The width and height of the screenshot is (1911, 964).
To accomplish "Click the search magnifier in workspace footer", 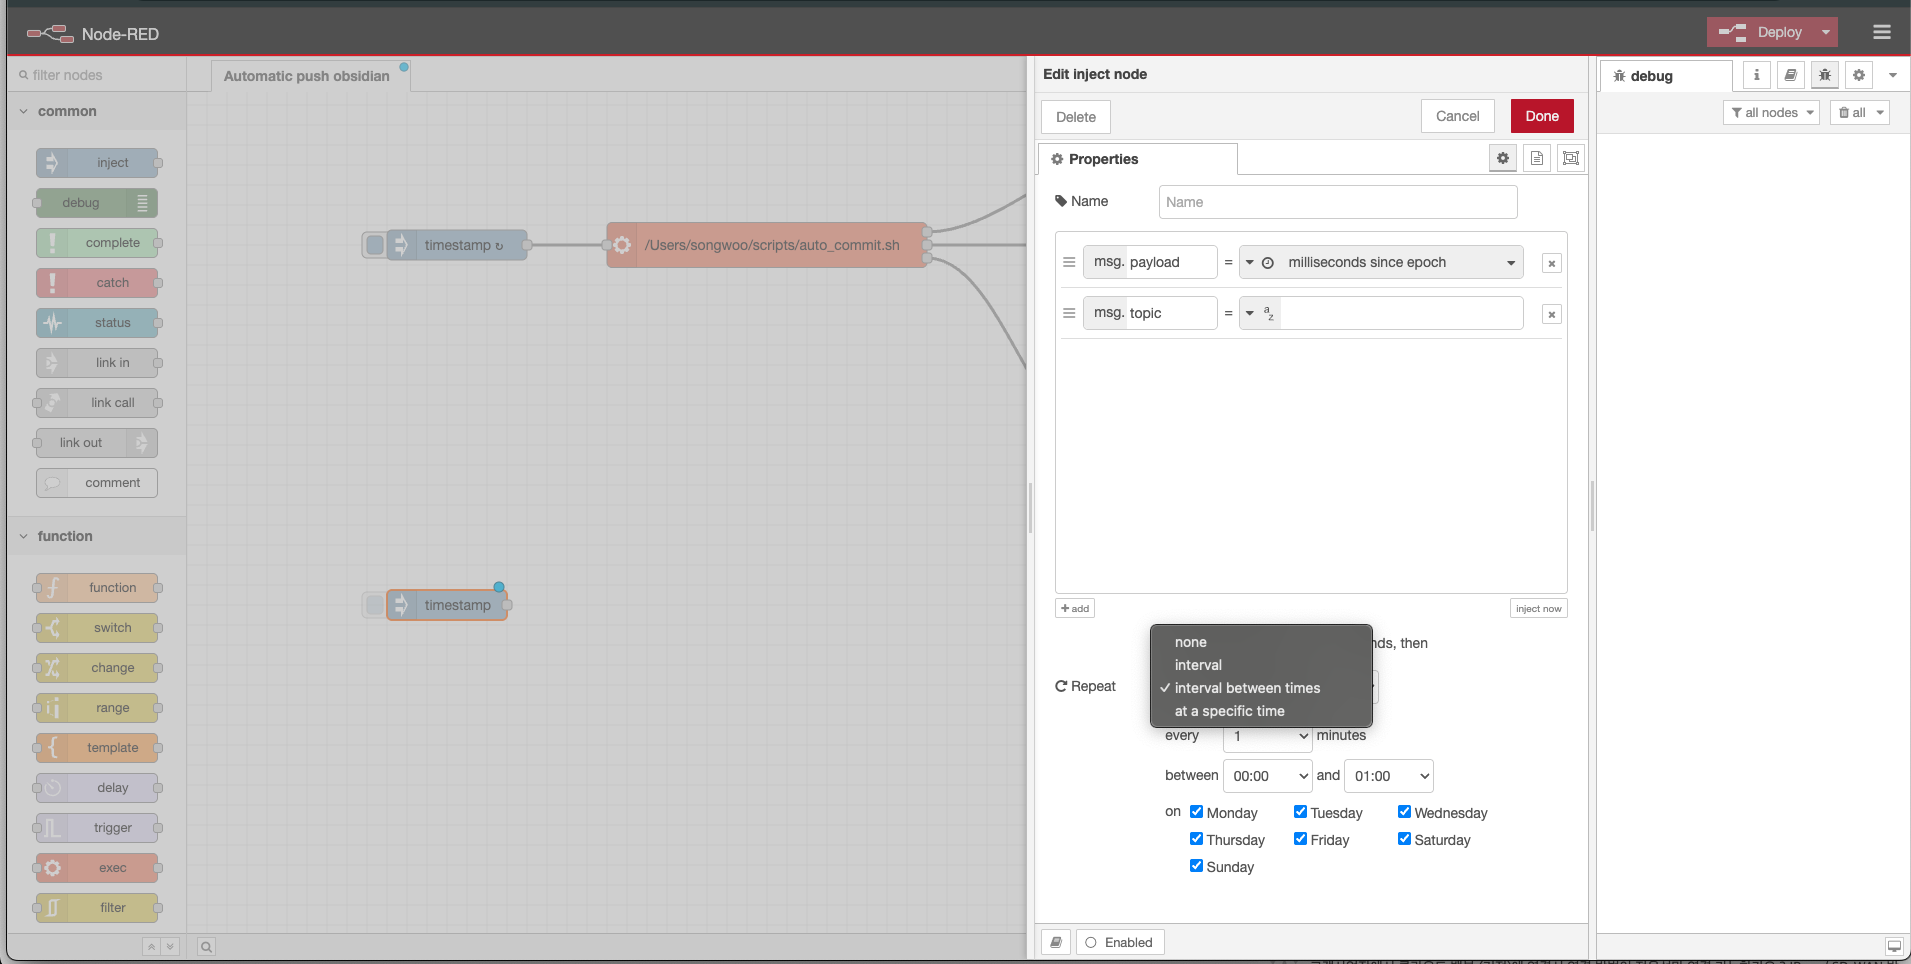I will click(x=206, y=946).
